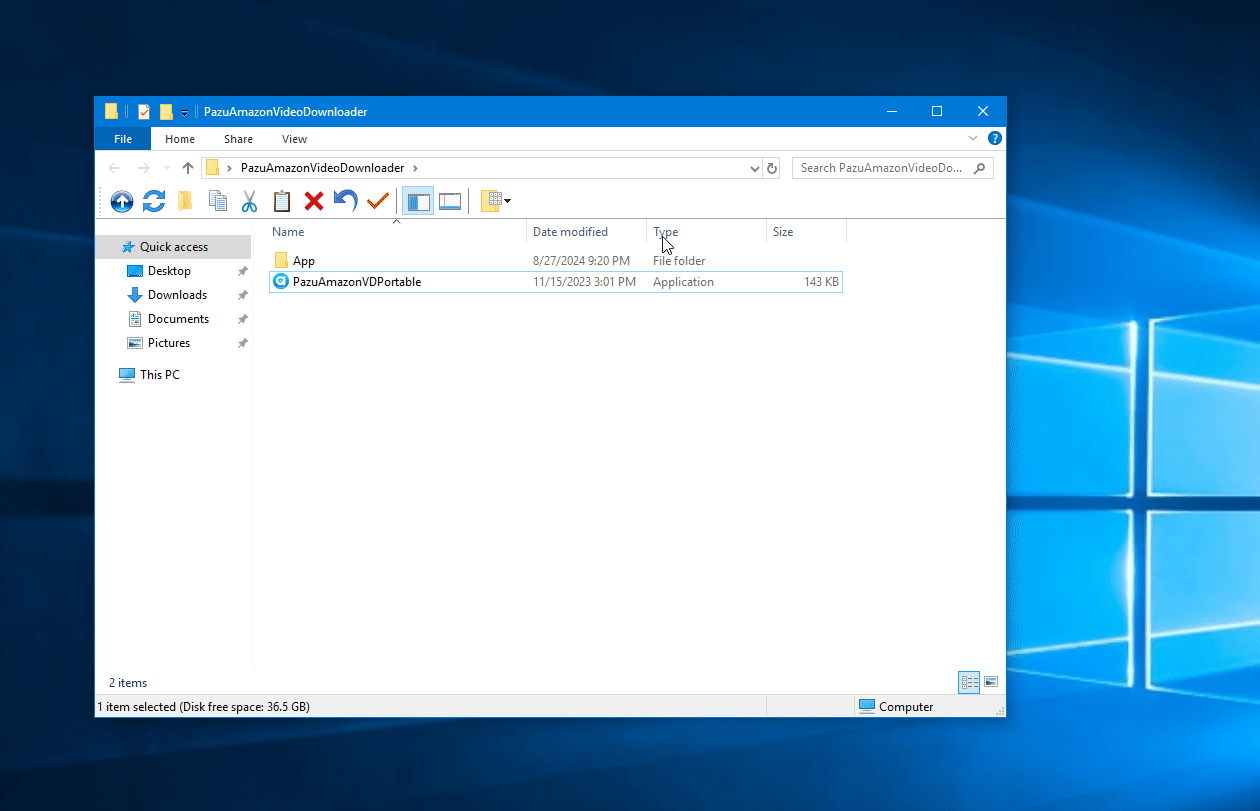Viewport: 1260px width, 811px height.
Task: Click the App folder icon
Action: [x=281, y=261]
